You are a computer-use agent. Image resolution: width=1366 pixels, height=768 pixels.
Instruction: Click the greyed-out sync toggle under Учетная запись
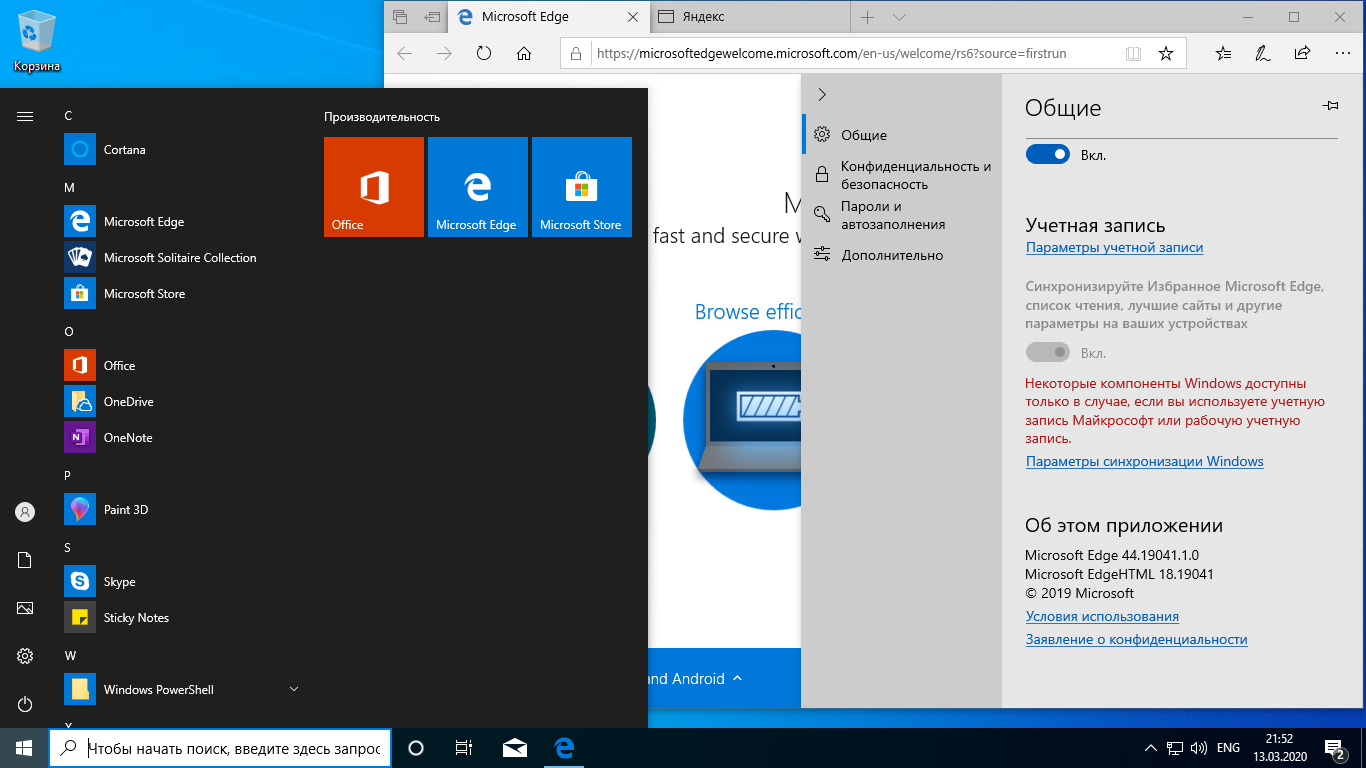[1047, 352]
